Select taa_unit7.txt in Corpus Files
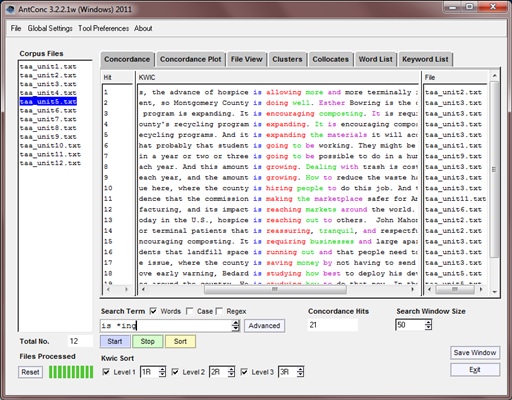 pos(48,119)
